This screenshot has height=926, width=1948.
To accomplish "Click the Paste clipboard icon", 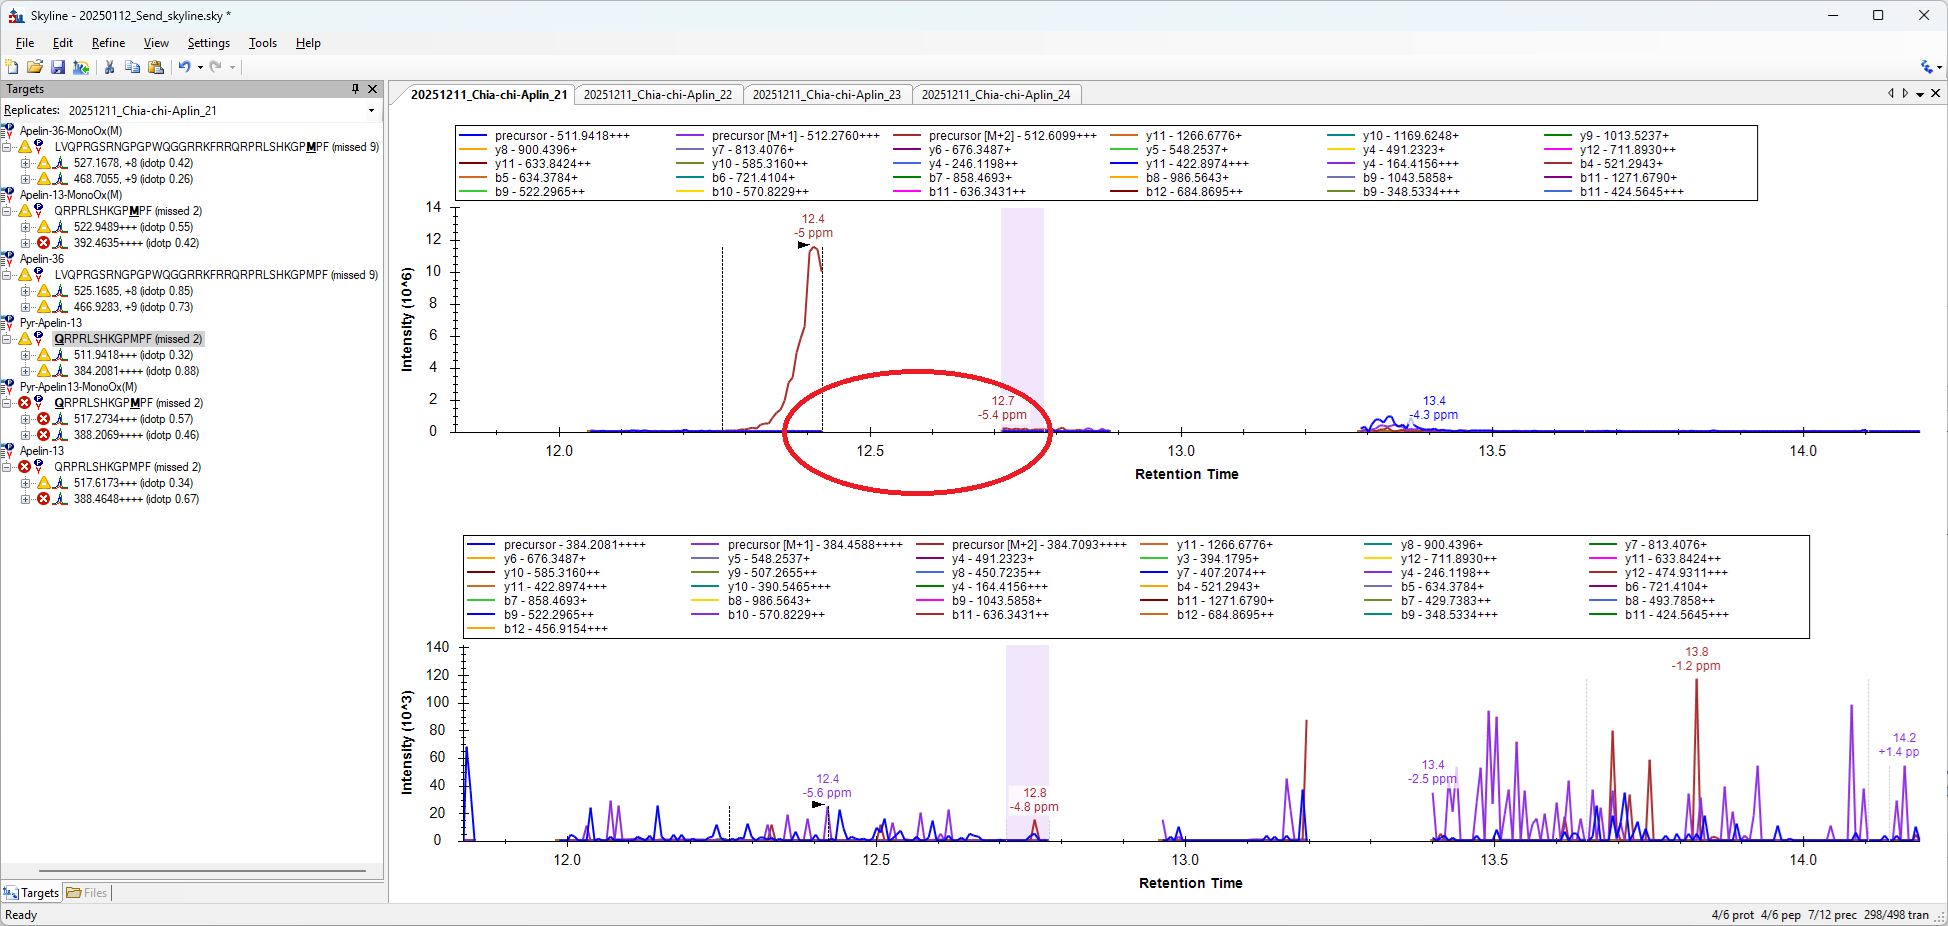I will click(x=156, y=67).
